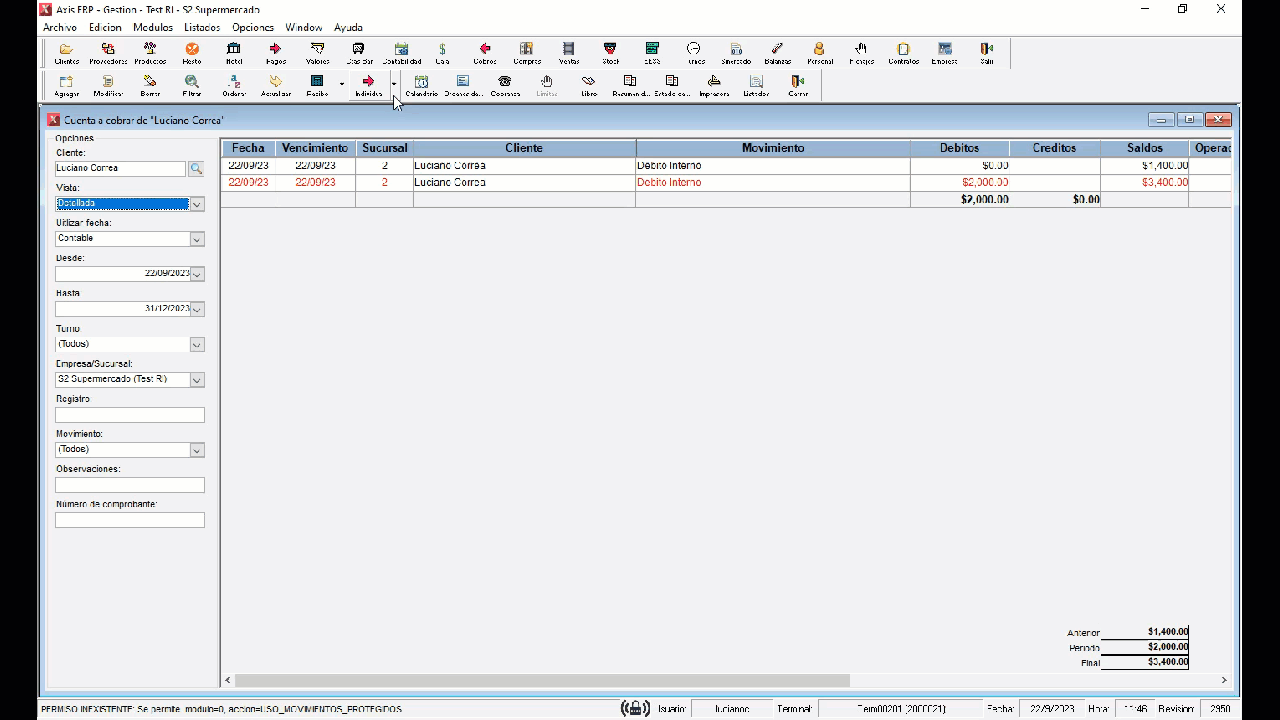Open the Calendario toolbar icon
The image size is (1280, 720).
(421, 85)
